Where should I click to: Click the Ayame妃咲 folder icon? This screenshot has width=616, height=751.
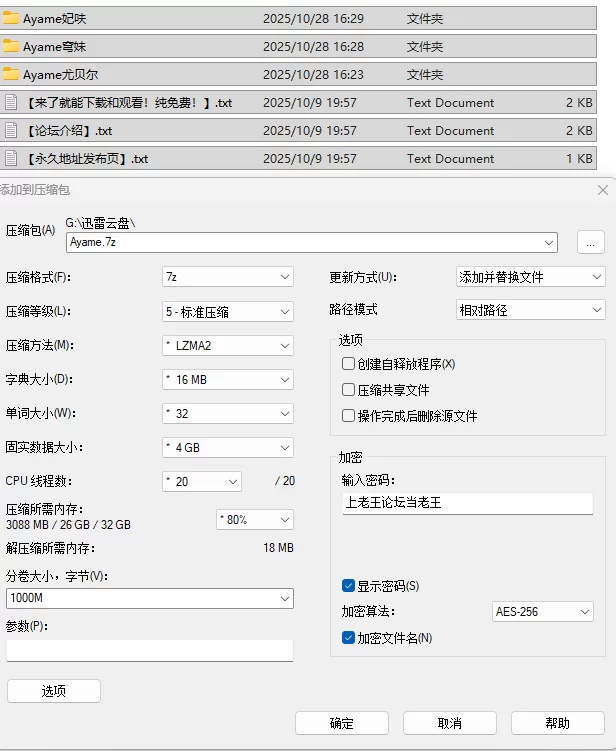(x=11, y=18)
